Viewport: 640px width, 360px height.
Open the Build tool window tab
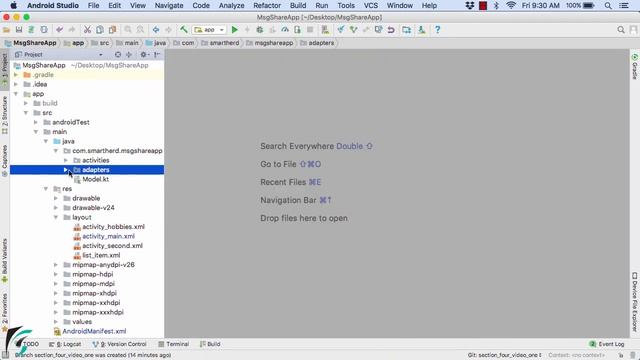tap(210, 344)
